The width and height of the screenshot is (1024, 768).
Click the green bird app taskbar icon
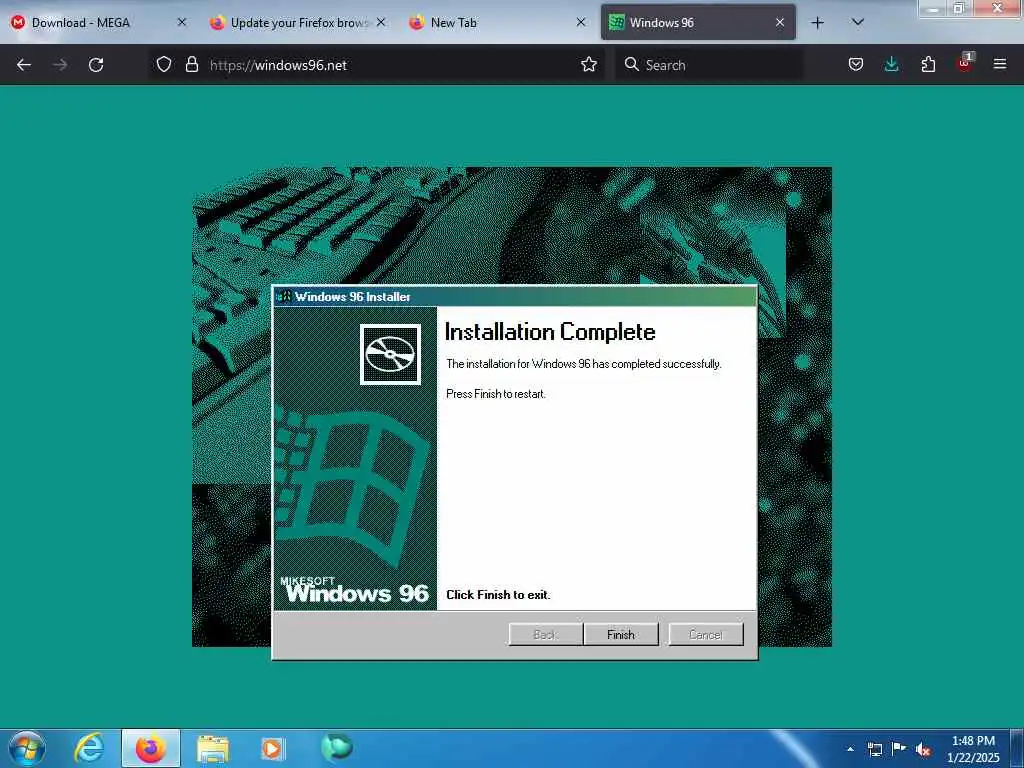pos(336,748)
